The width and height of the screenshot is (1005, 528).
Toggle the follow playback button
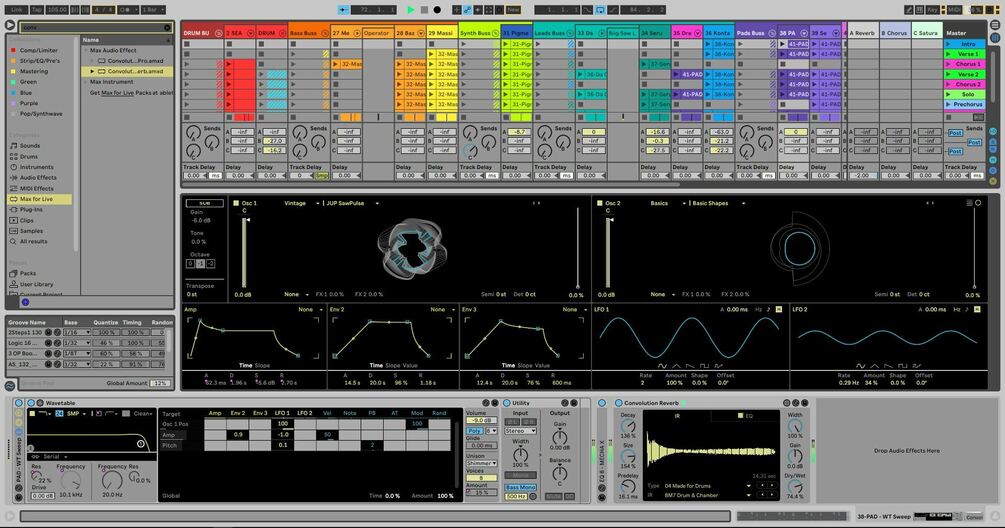point(344,10)
